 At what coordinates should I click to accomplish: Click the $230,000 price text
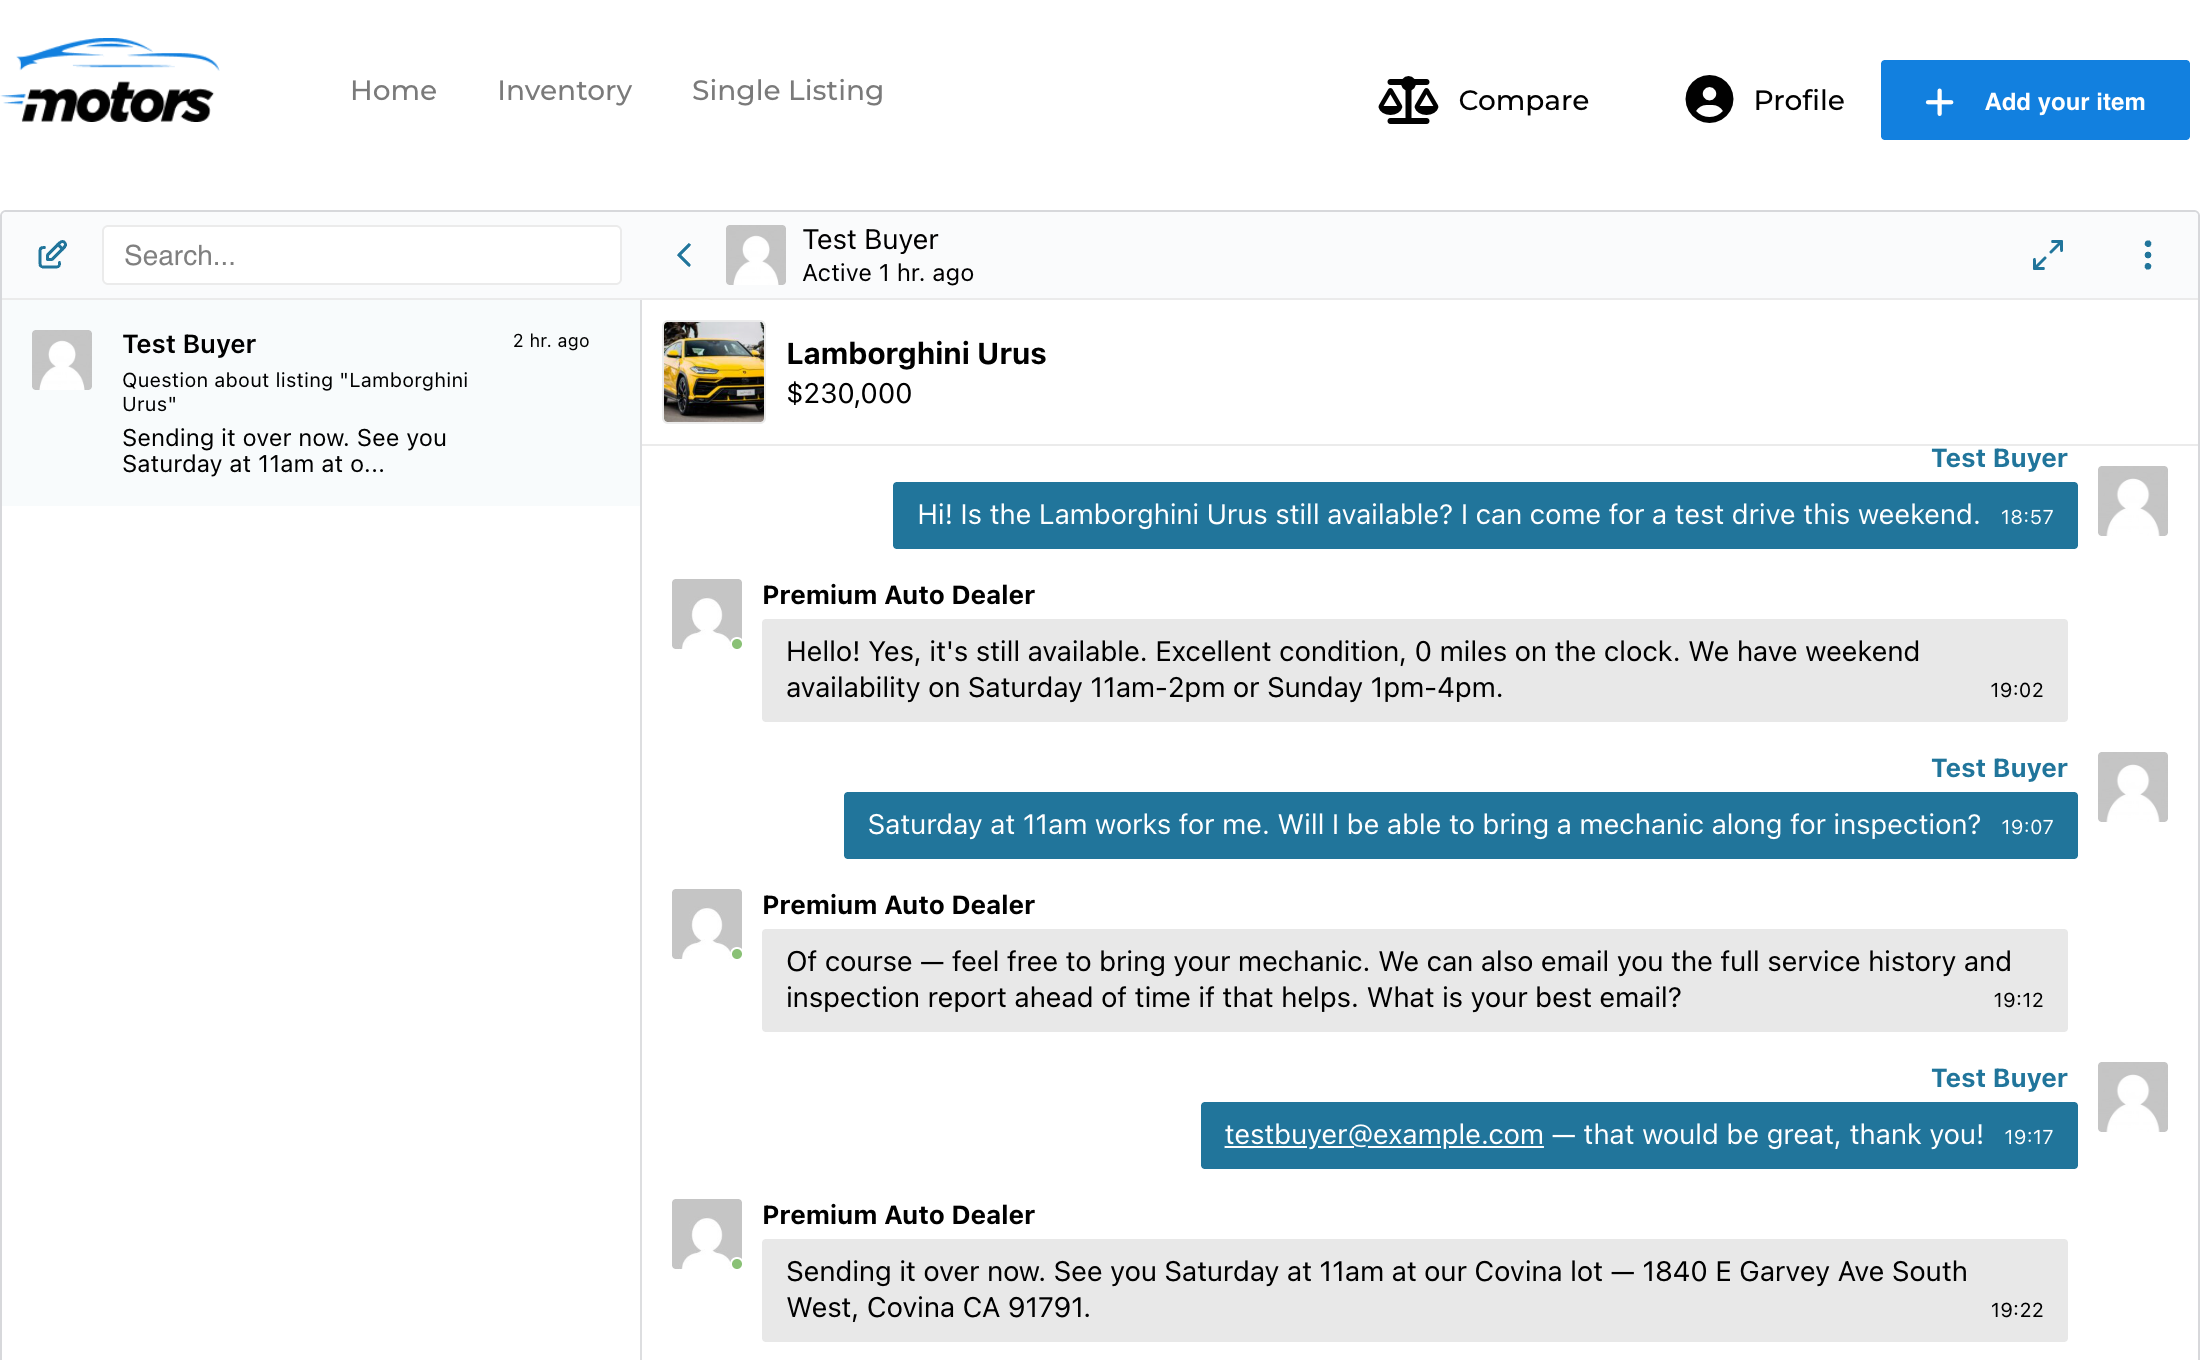[x=849, y=394]
